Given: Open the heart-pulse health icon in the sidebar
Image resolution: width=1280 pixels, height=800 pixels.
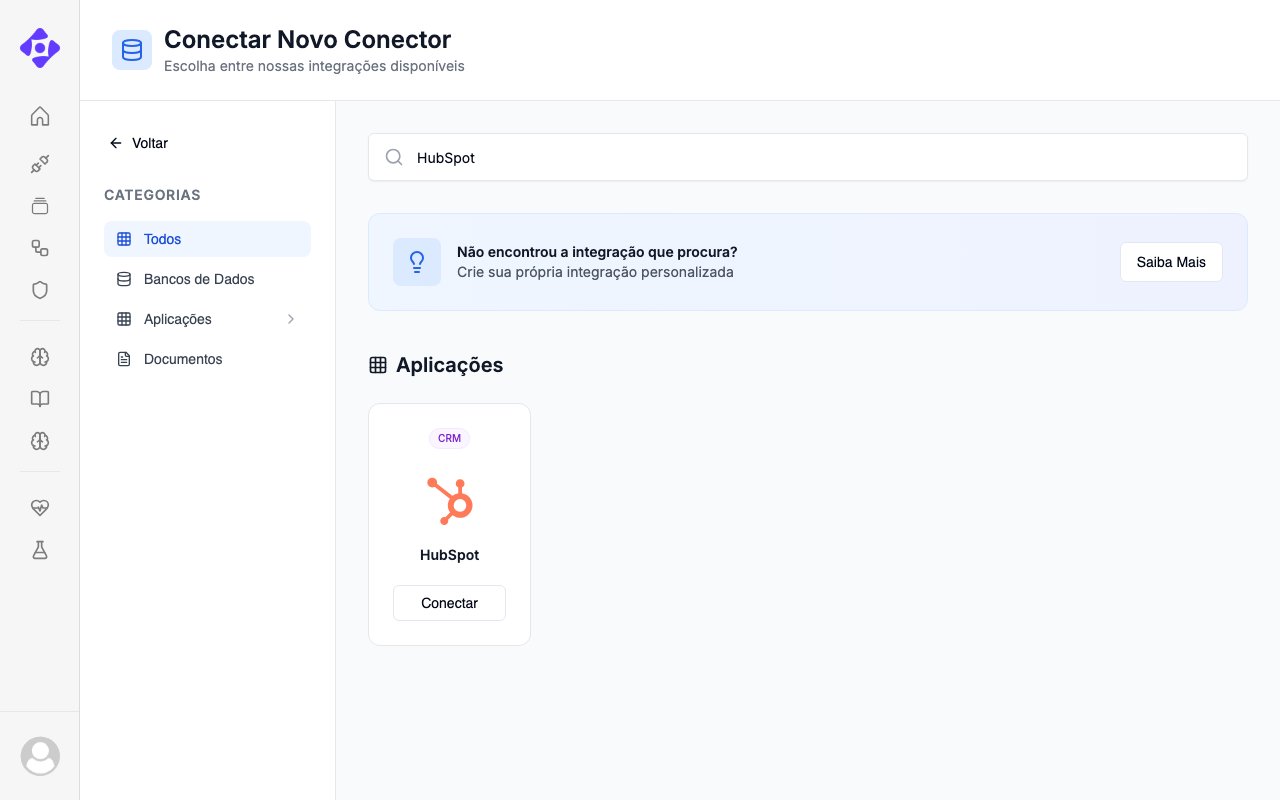Looking at the screenshot, I should [x=40, y=508].
